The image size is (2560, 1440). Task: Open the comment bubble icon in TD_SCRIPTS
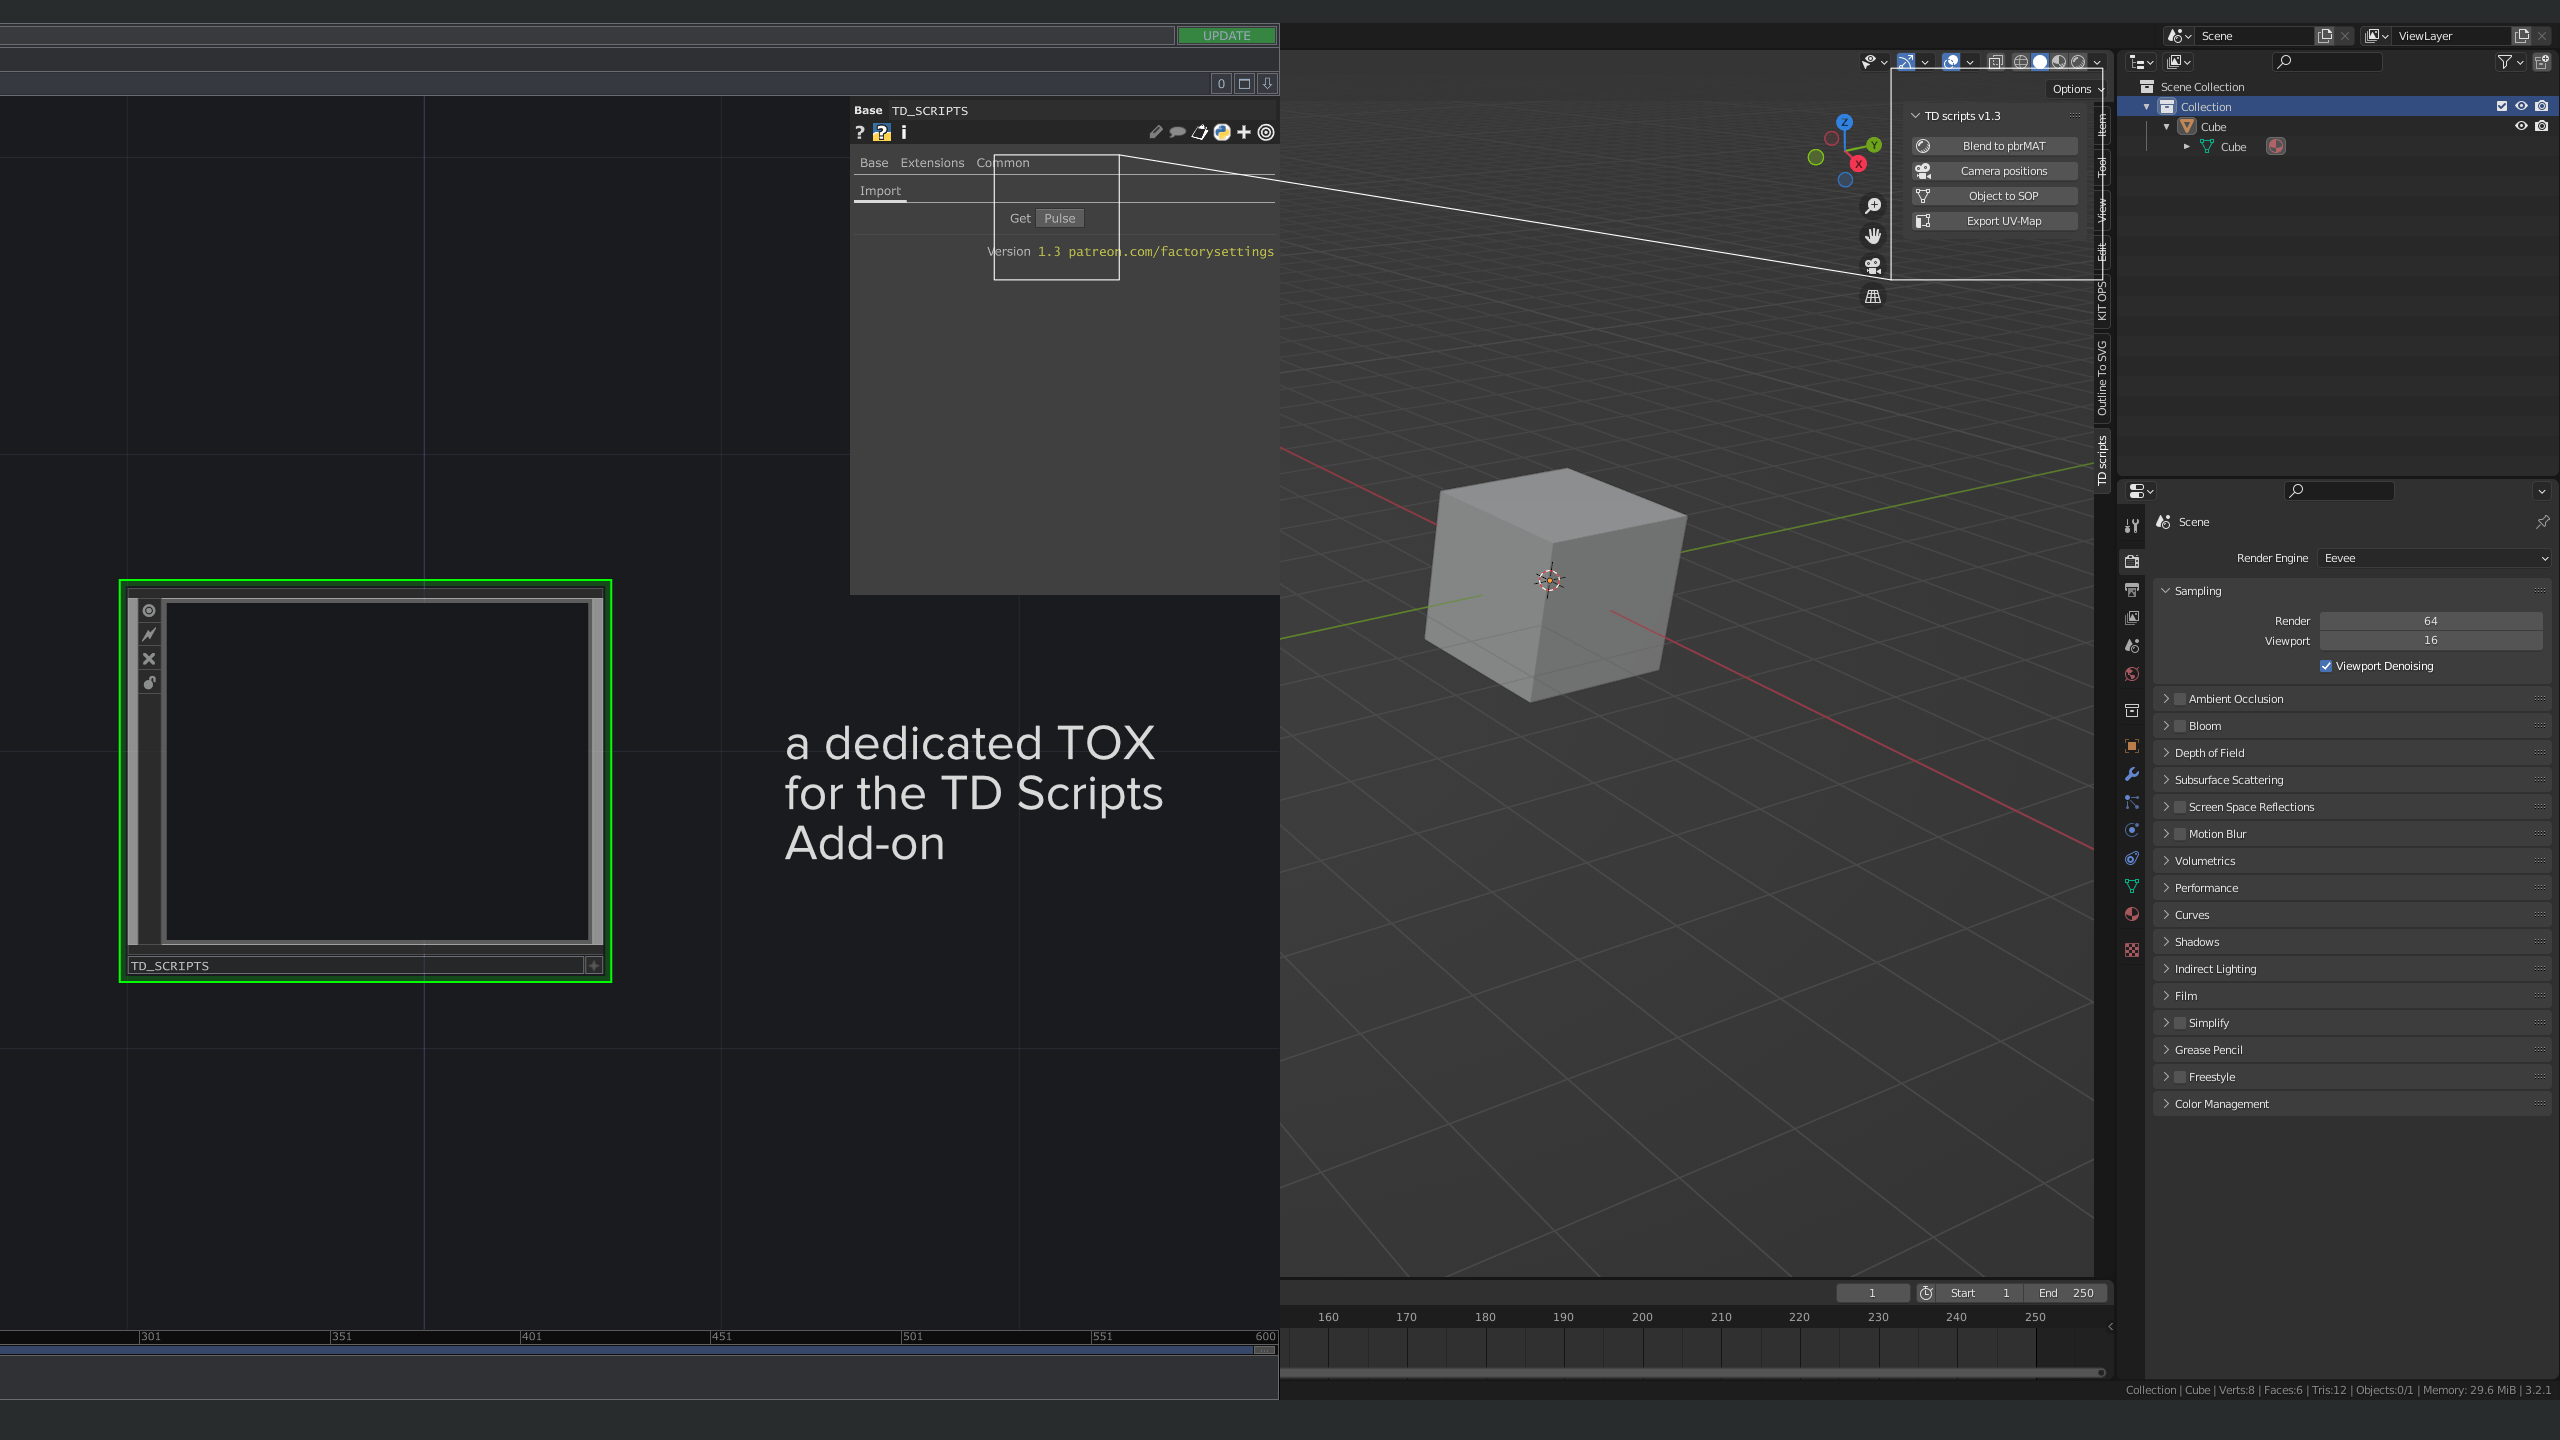pyautogui.click(x=1178, y=131)
